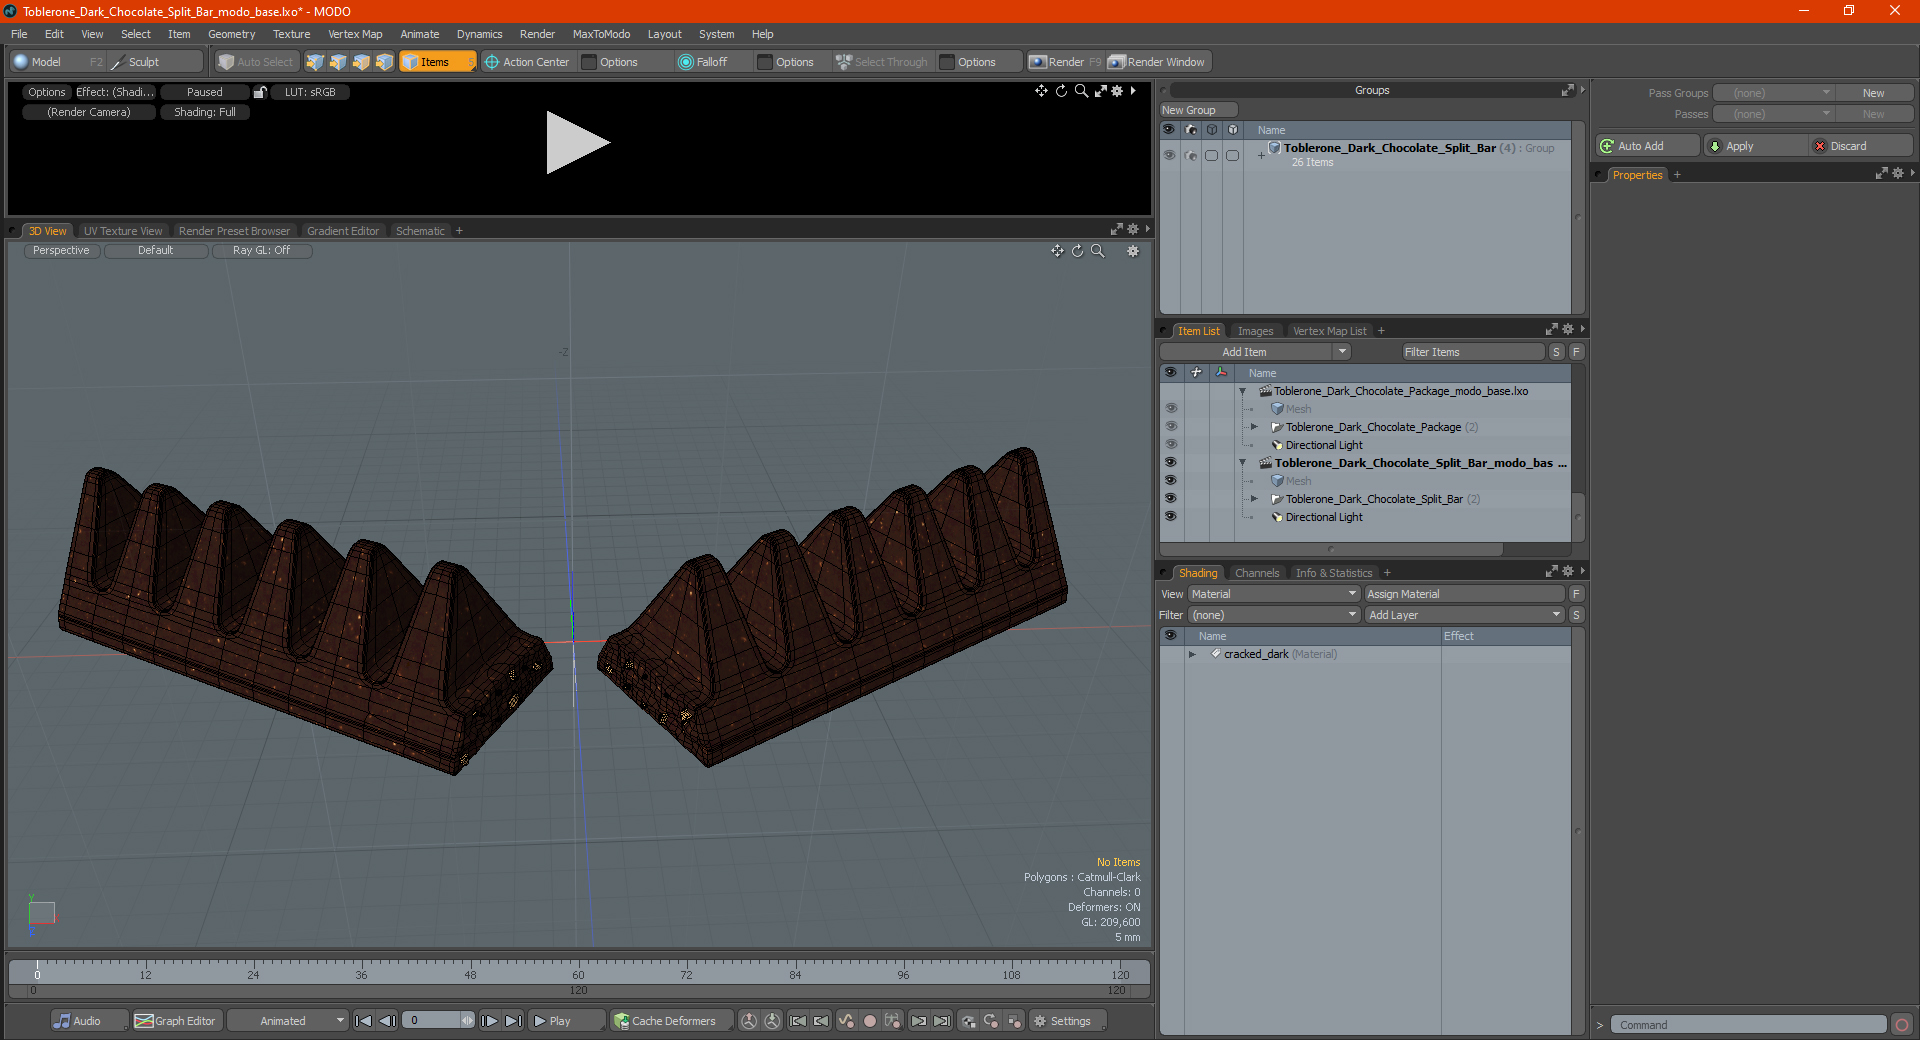The height and width of the screenshot is (1040, 1920).
Task: Start preview render with large play arrow
Action: pos(577,143)
